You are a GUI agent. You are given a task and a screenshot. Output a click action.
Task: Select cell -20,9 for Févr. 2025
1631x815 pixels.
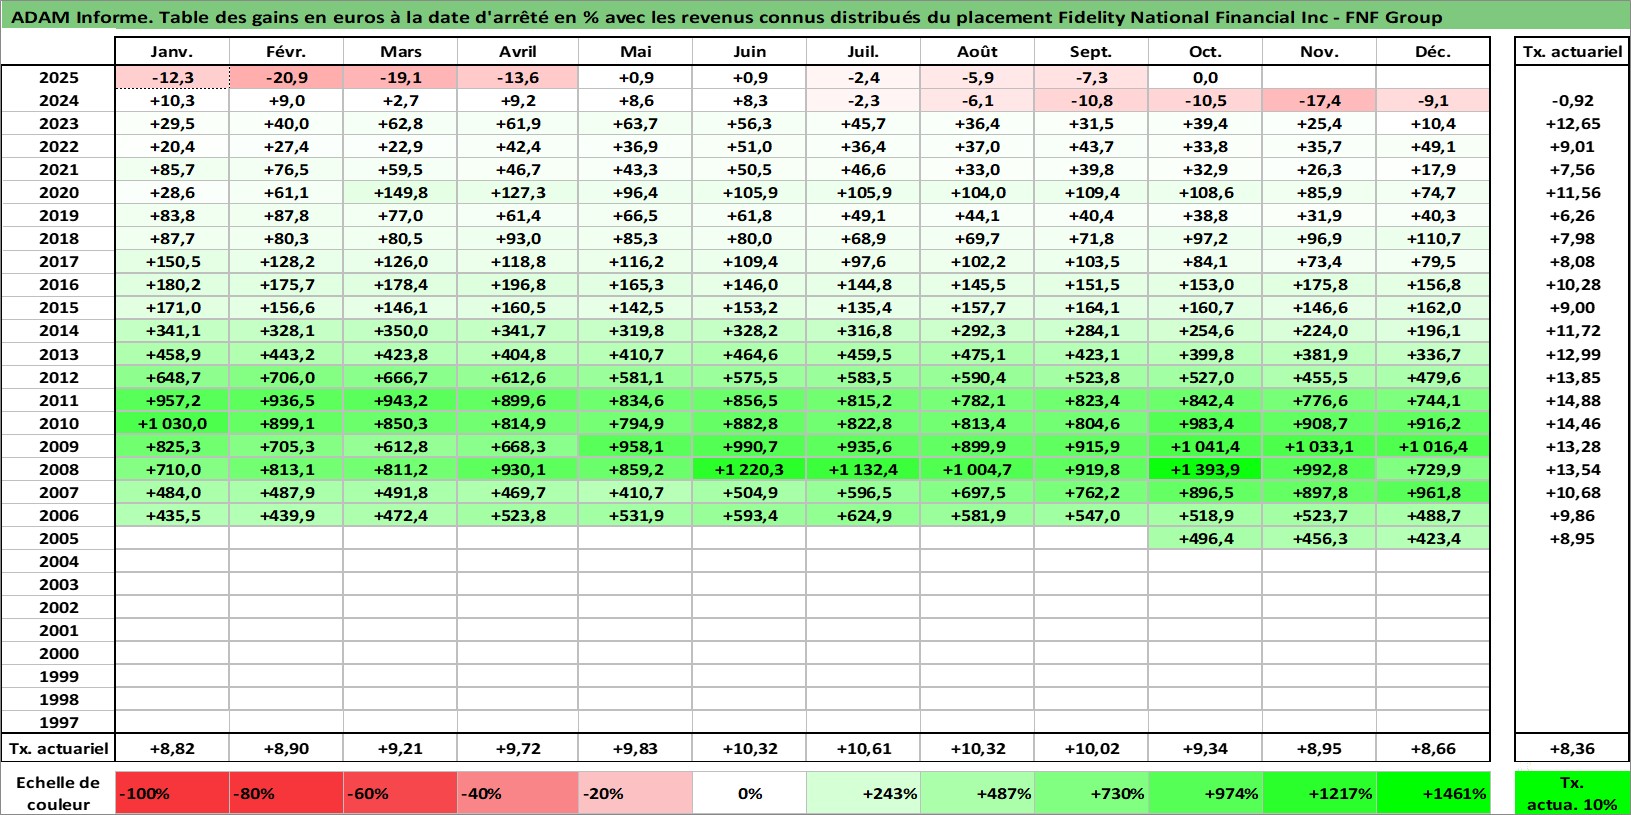286,77
